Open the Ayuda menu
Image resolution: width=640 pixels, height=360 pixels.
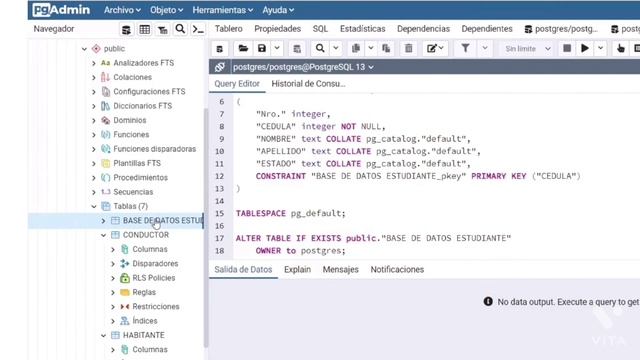pyautogui.click(x=278, y=10)
